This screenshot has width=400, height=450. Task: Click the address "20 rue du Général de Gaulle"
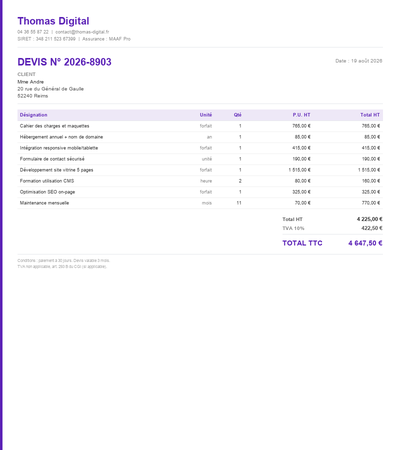[50, 89]
